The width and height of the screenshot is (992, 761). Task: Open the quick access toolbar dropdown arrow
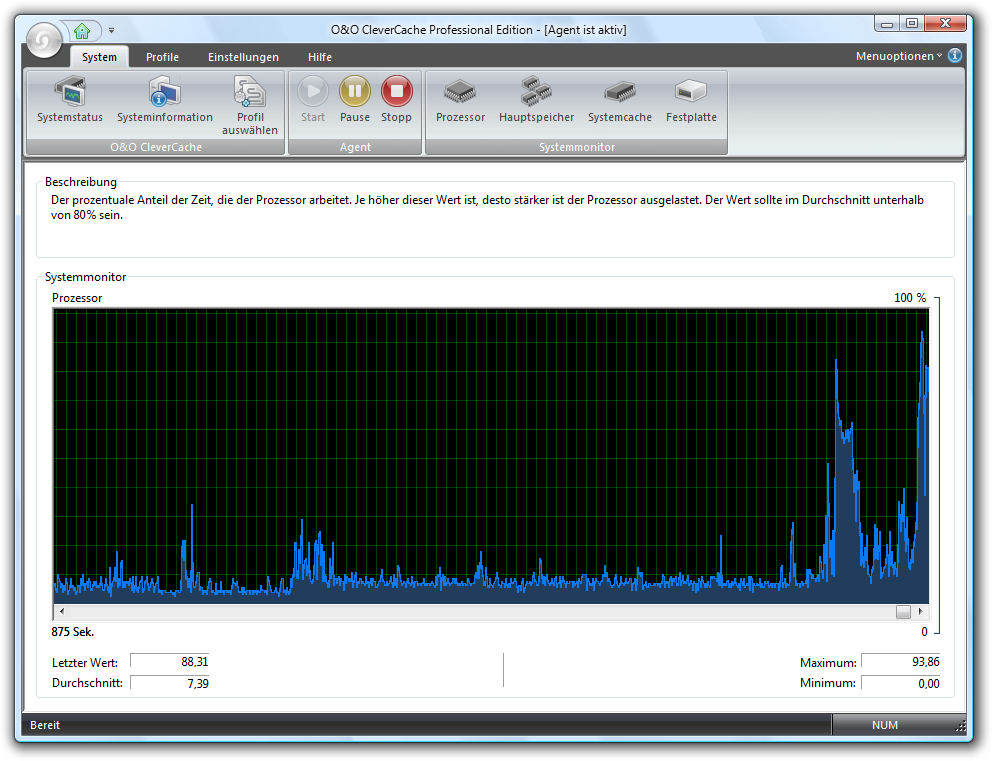(x=111, y=30)
